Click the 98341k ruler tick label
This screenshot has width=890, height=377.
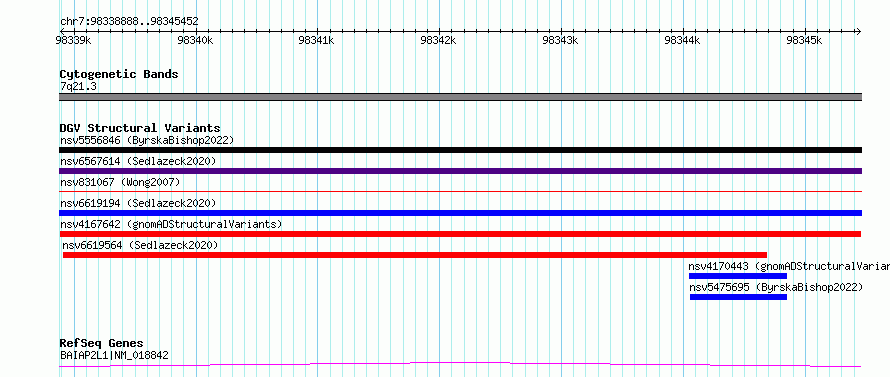tap(317, 40)
